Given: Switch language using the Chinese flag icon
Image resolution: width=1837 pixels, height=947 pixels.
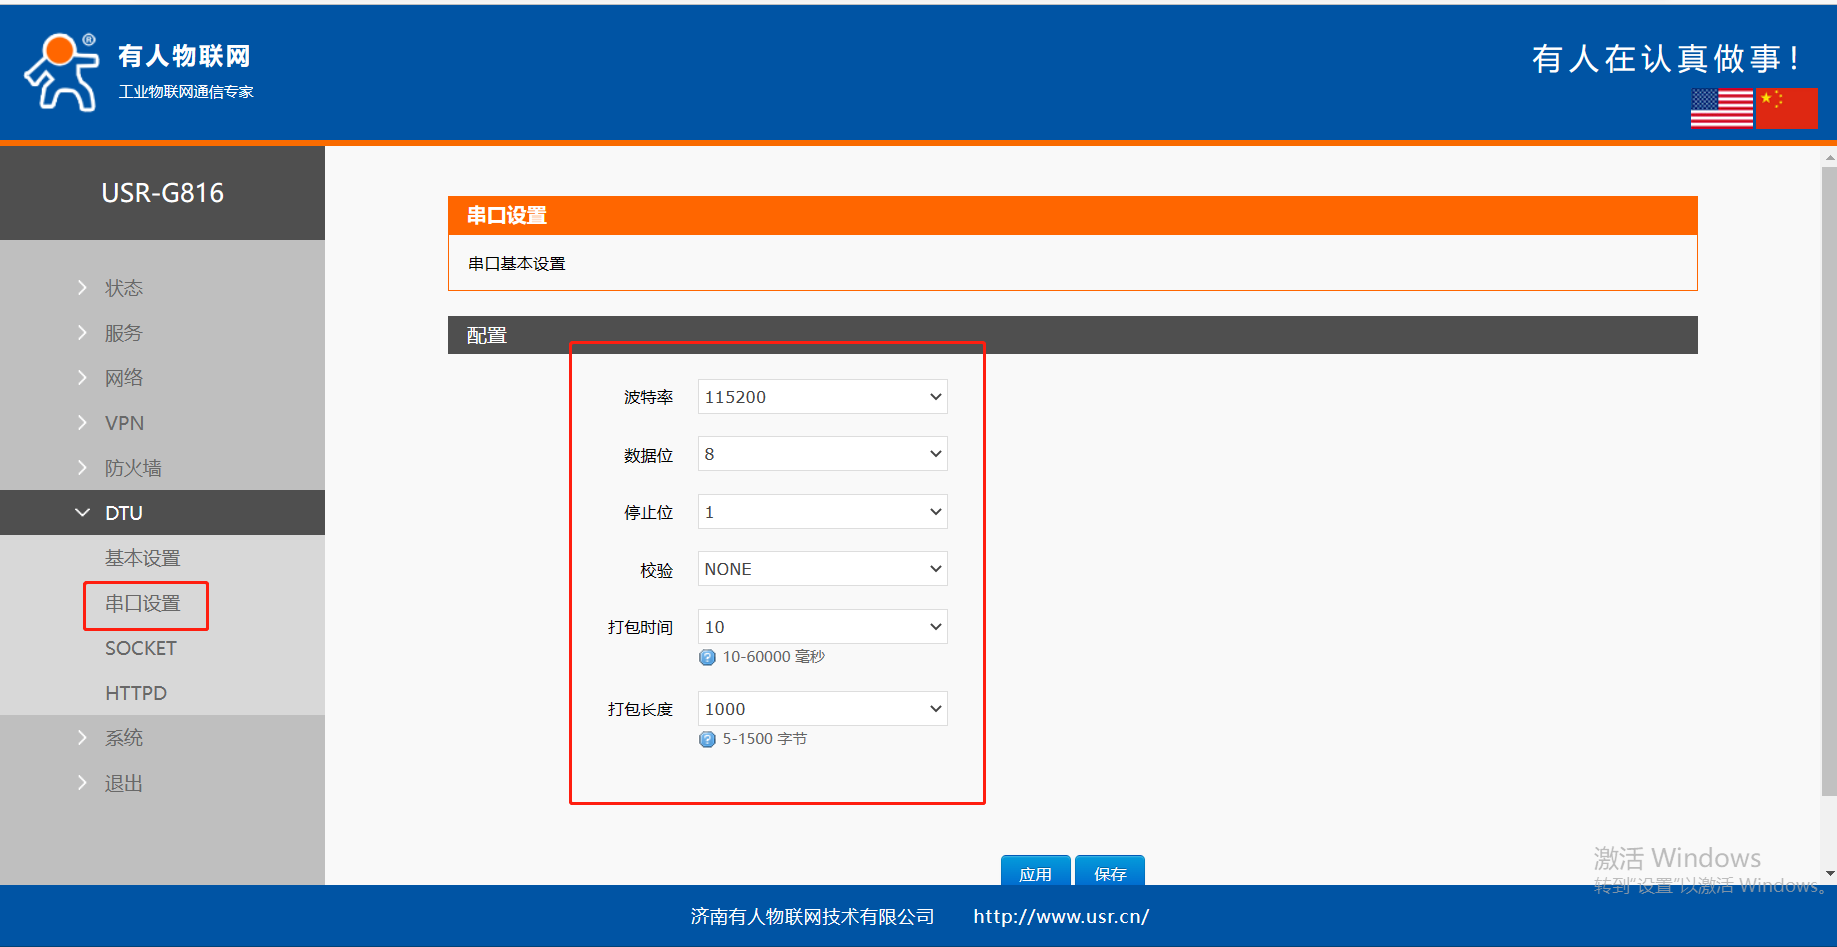Looking at the screenshot, I should click(x=1787, y=108).
